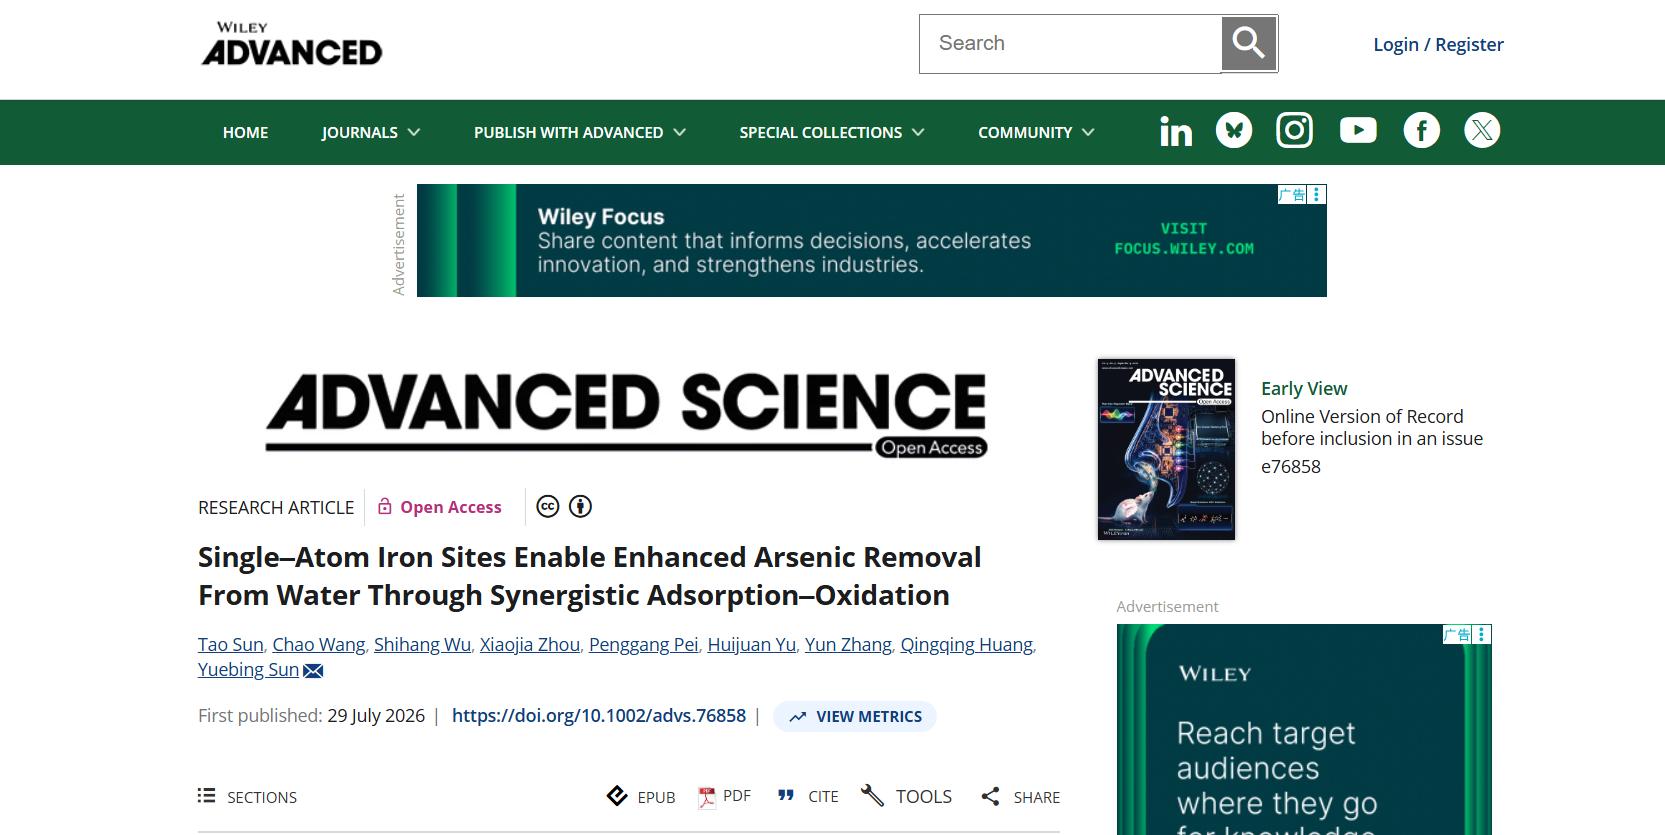
Task: Click the Wiley Focus banner headline
Action: pyautogui.click(x=601, y=217)
